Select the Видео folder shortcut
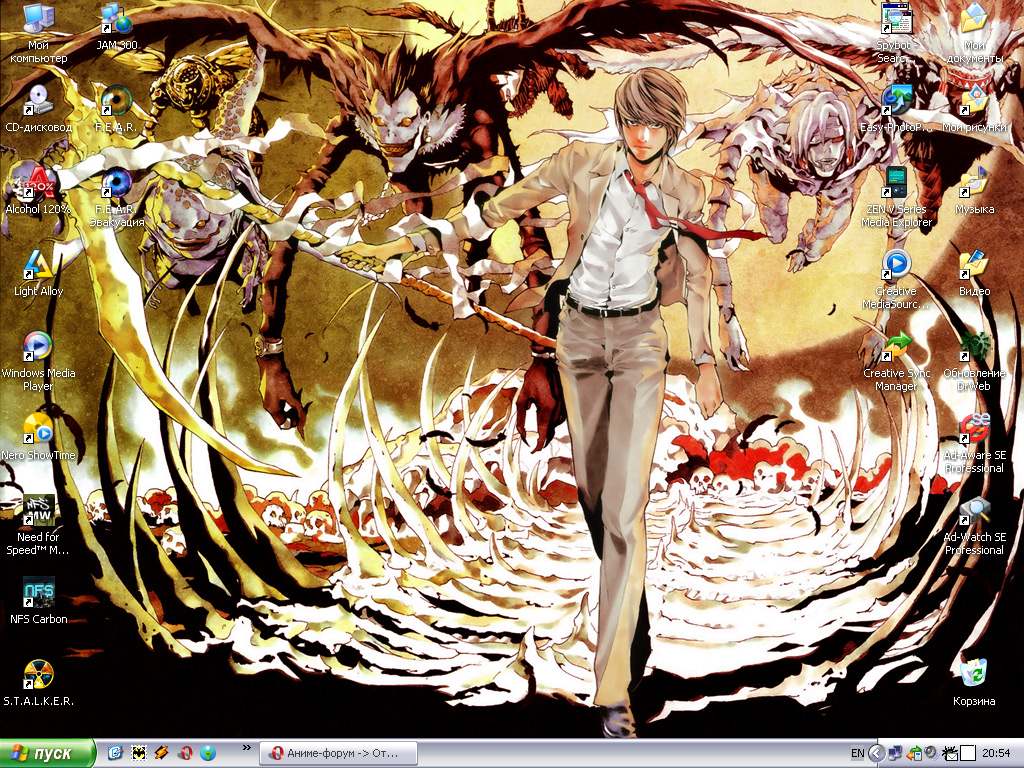1024x768 pixels. [974, 273]
